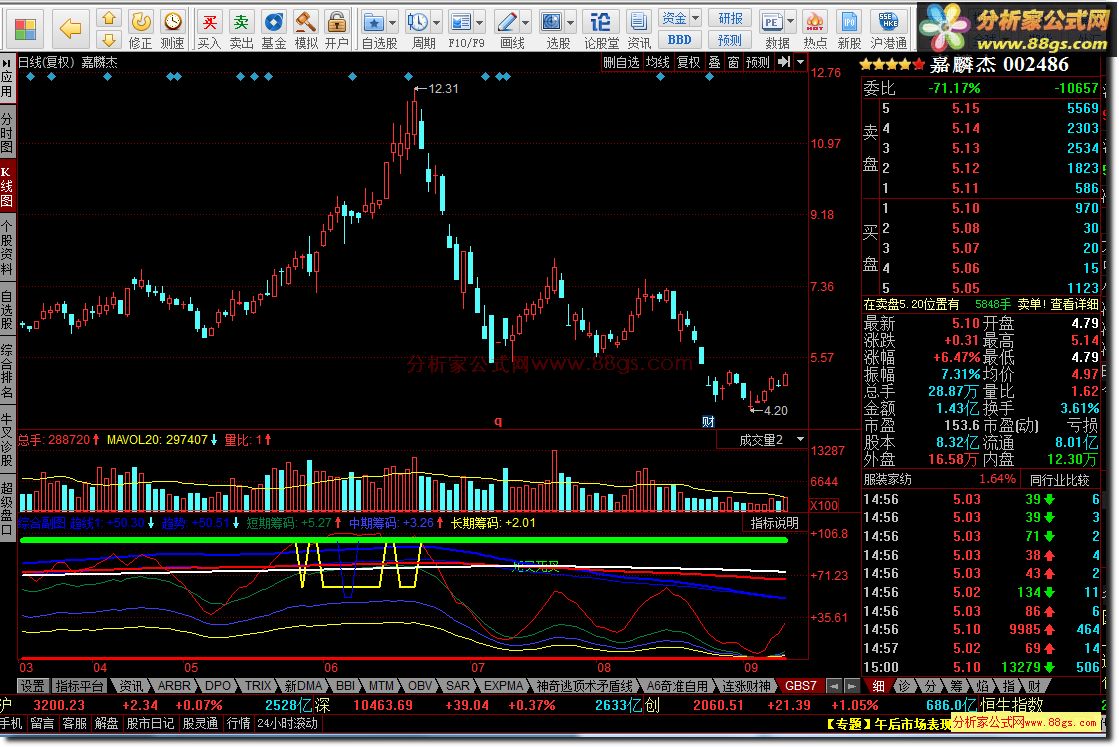Open the F10/F9 info icon
The width and height of the screenshot is (1119, 747).
(x=461, y=22)
